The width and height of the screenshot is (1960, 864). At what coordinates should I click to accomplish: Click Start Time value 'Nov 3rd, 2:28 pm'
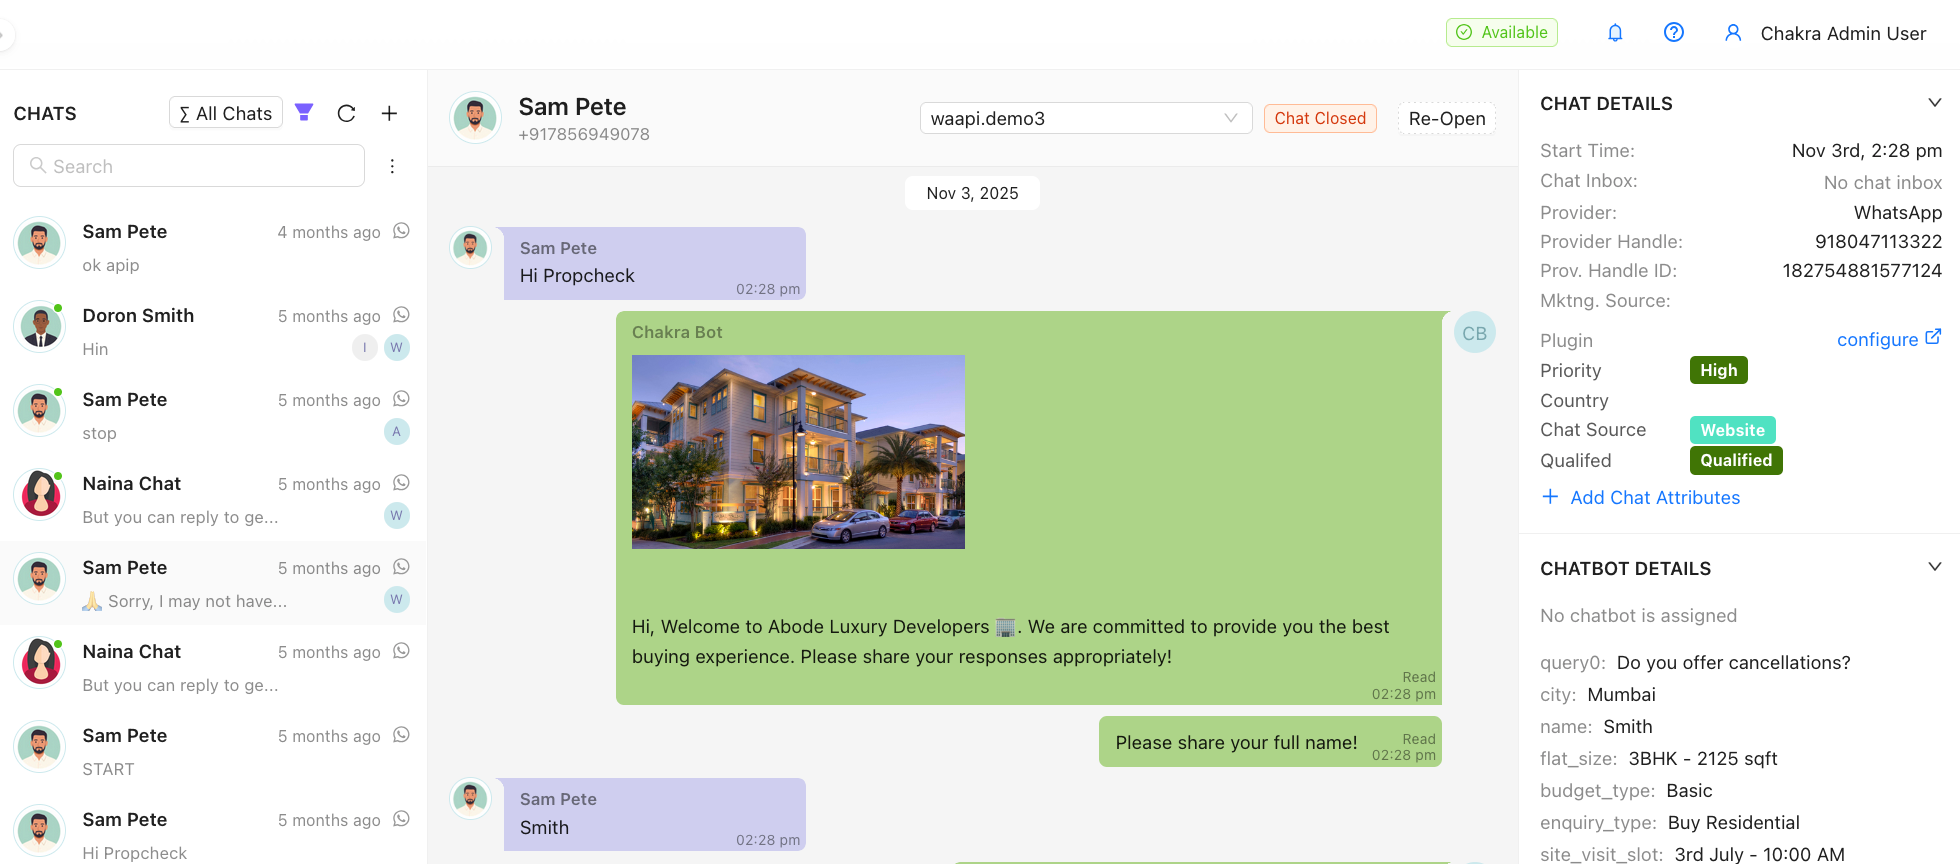[1867, 150]
